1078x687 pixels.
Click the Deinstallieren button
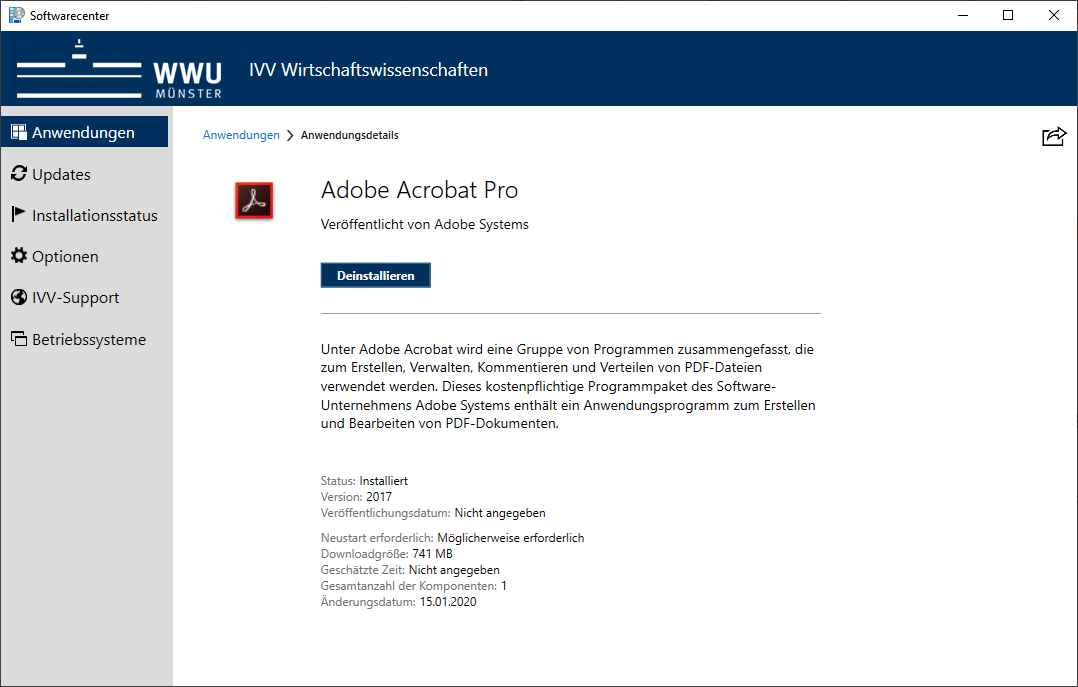coord(375,275)
